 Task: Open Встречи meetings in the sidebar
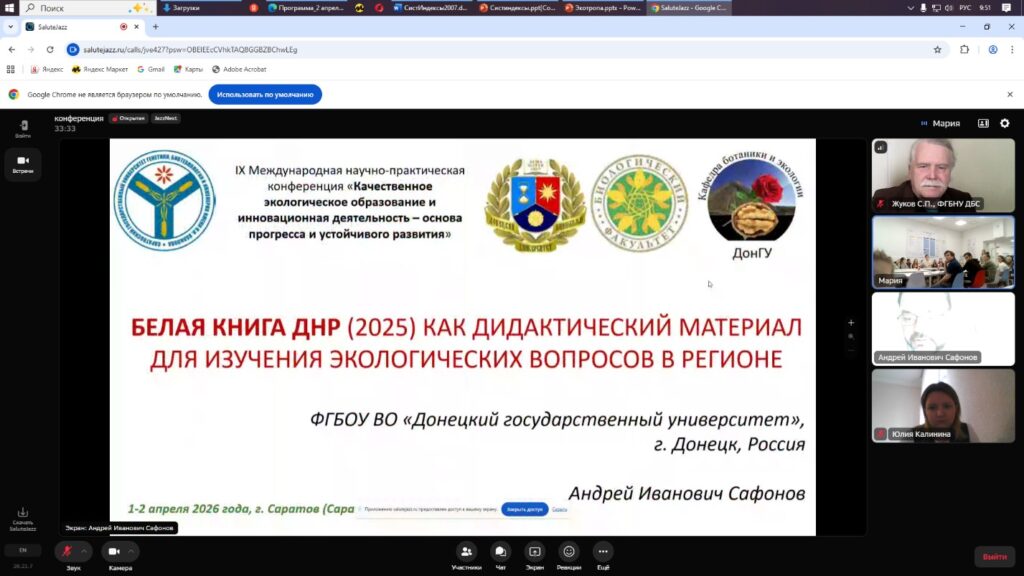pyautogui.click(x=22, y=163)
